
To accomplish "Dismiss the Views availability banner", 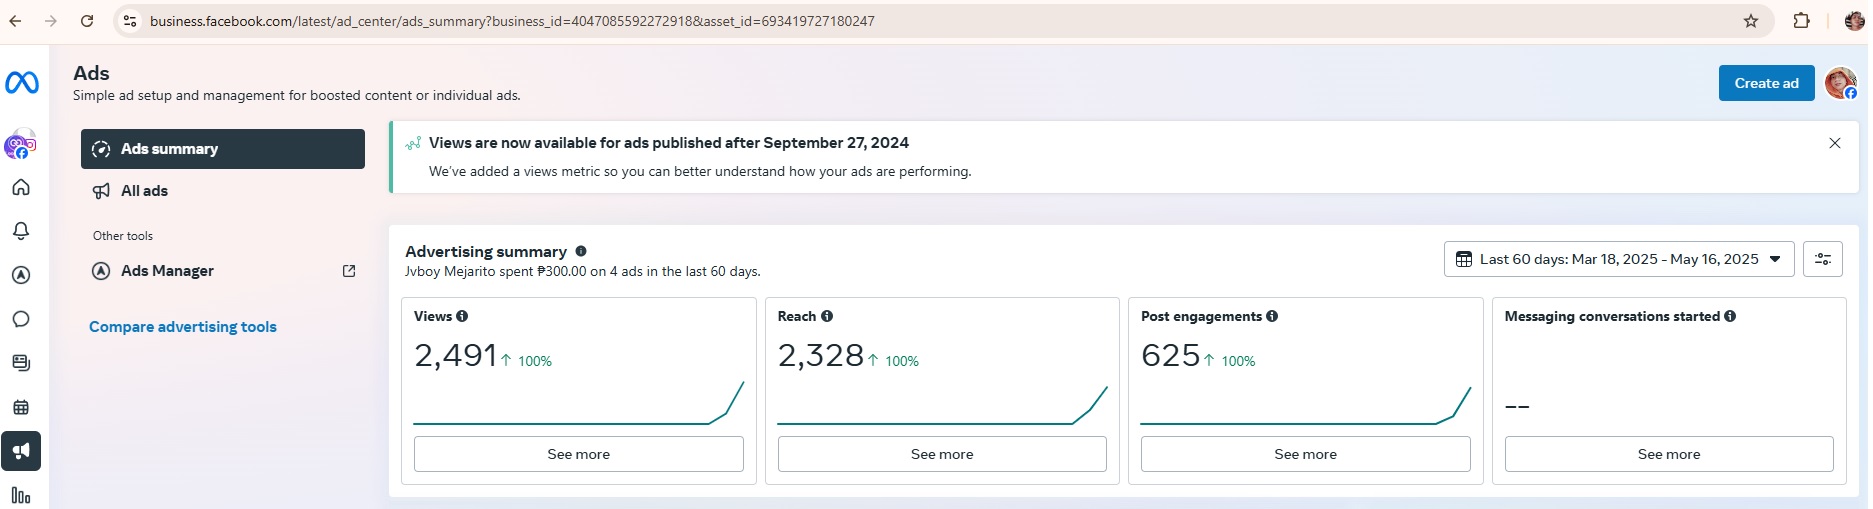I will (1834, 143).
